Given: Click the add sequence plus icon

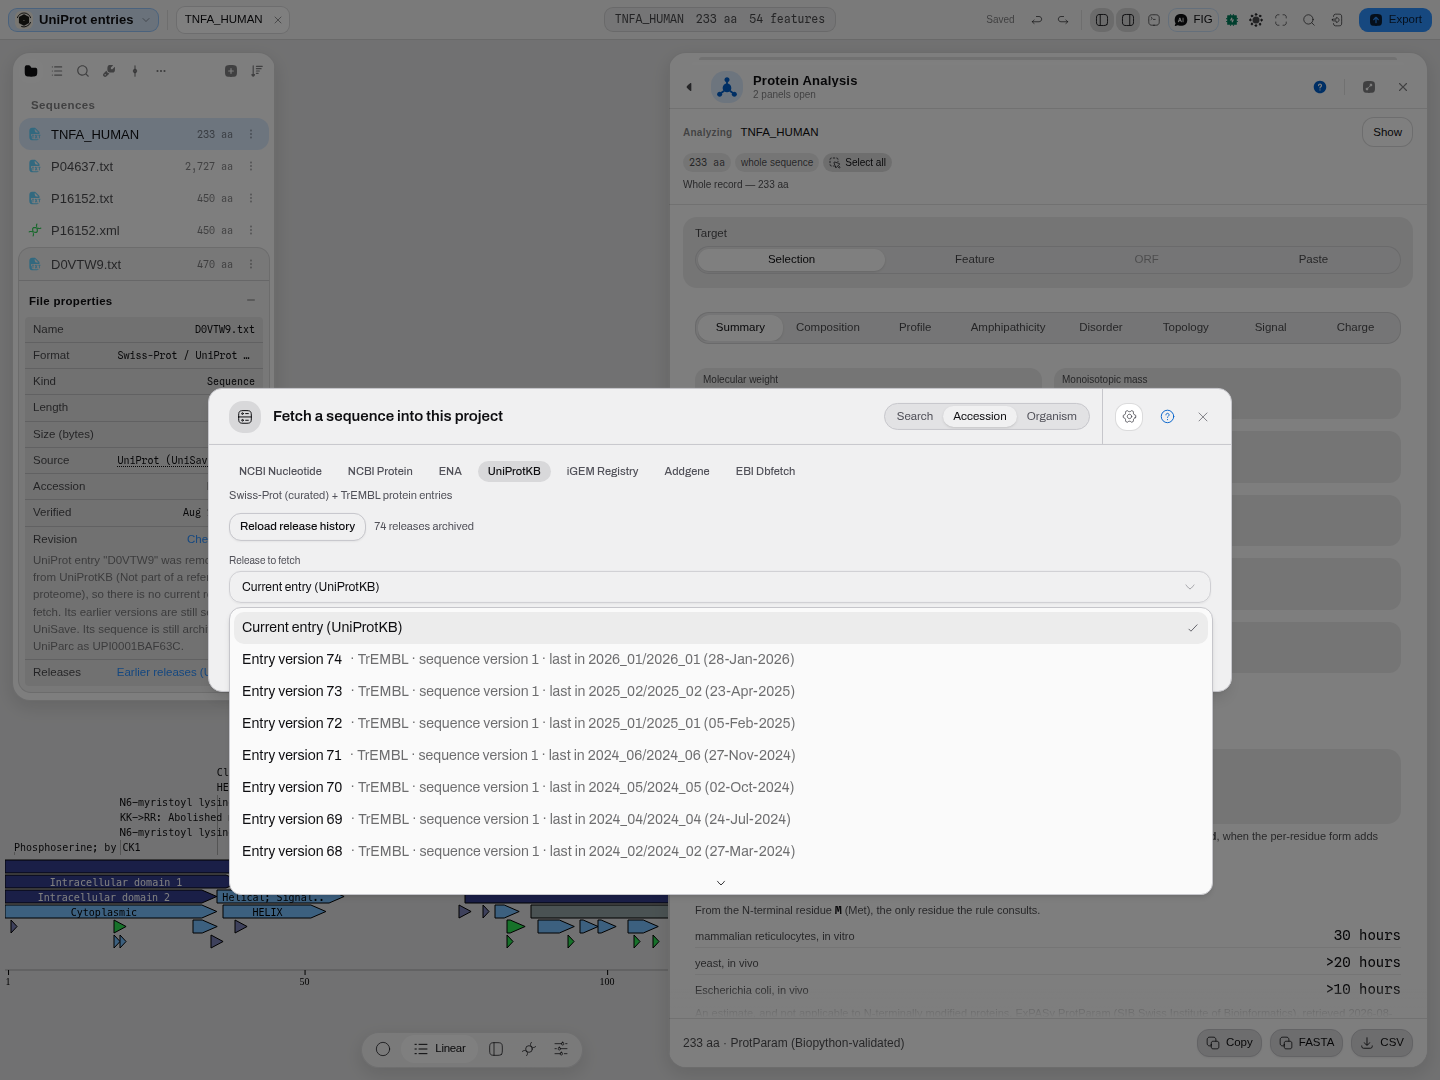Looking at the screenshot, I should point(231,71).
